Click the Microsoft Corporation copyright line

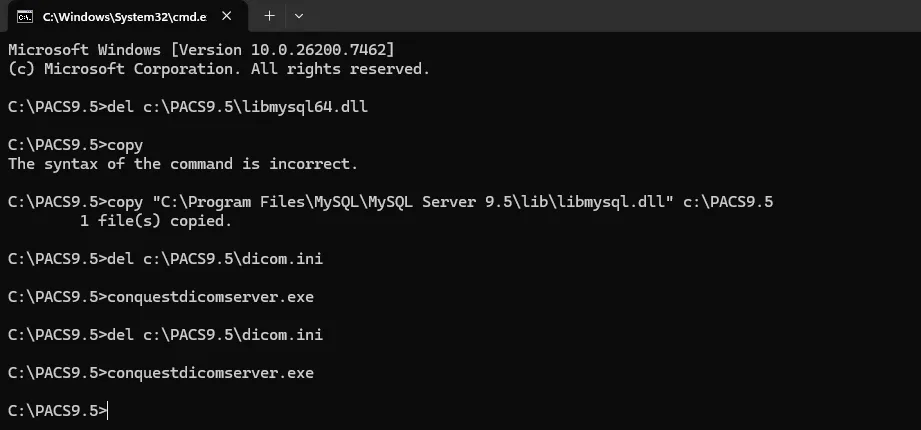pyautogui.click(x=218, y=69)
